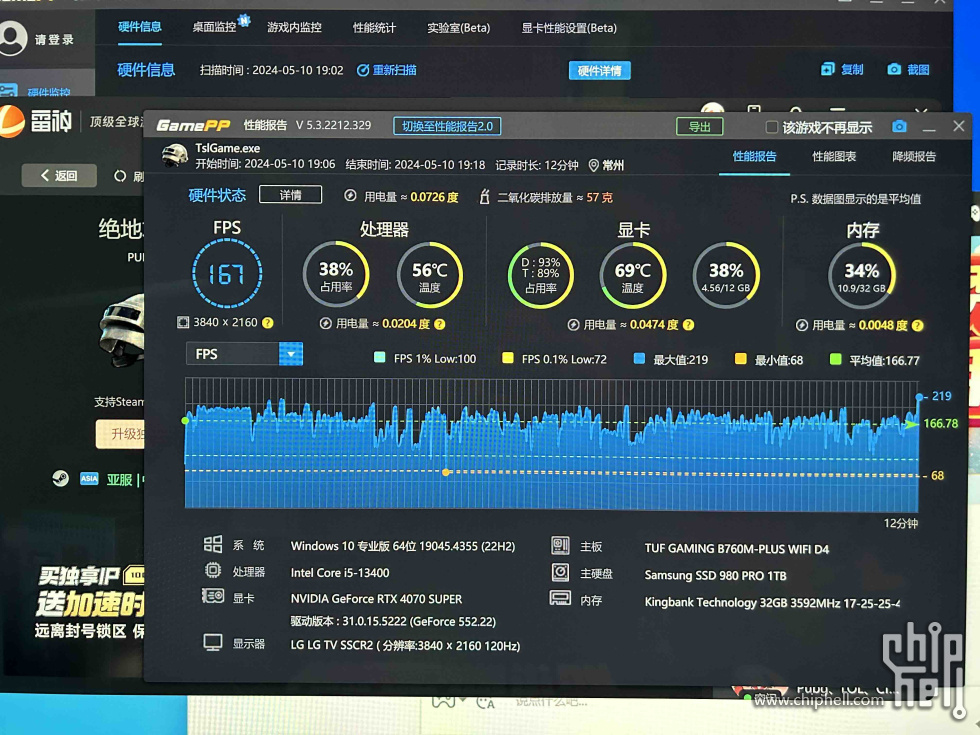Select the 硬件信息 tab in the top bar
Viewport: 980px width, 735px height.
coord(140,27)
